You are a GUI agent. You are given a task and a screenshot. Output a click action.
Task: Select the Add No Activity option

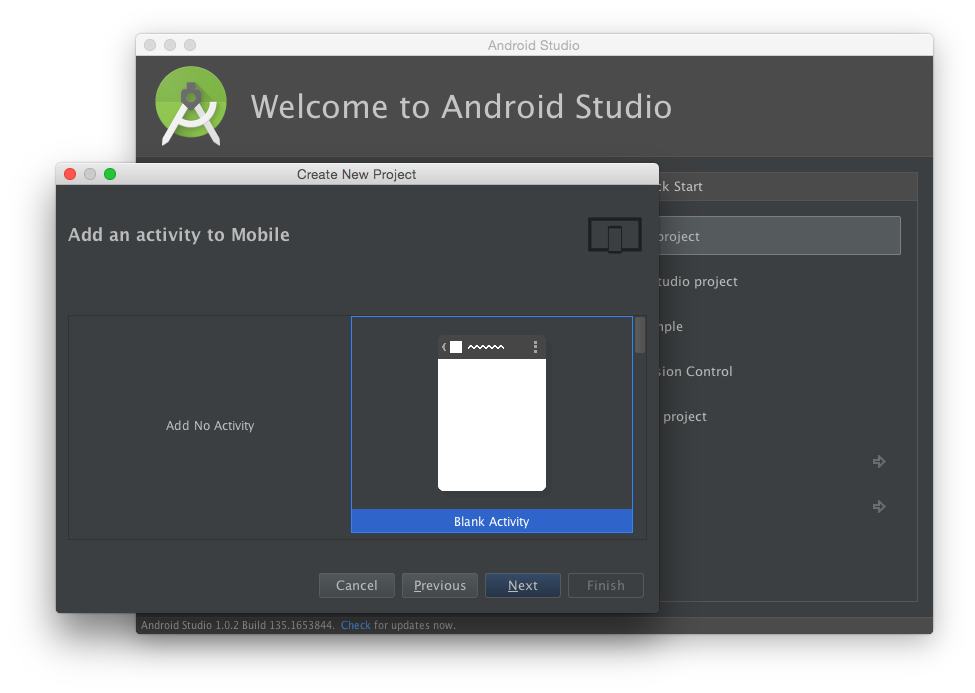[210, 426]
